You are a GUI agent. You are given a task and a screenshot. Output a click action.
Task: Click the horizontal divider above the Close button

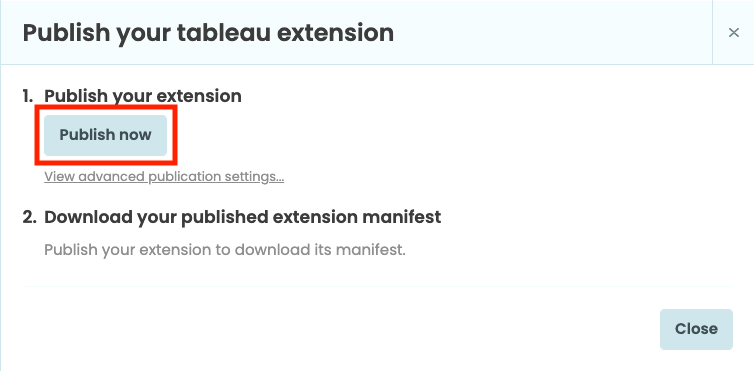point(377,286)
